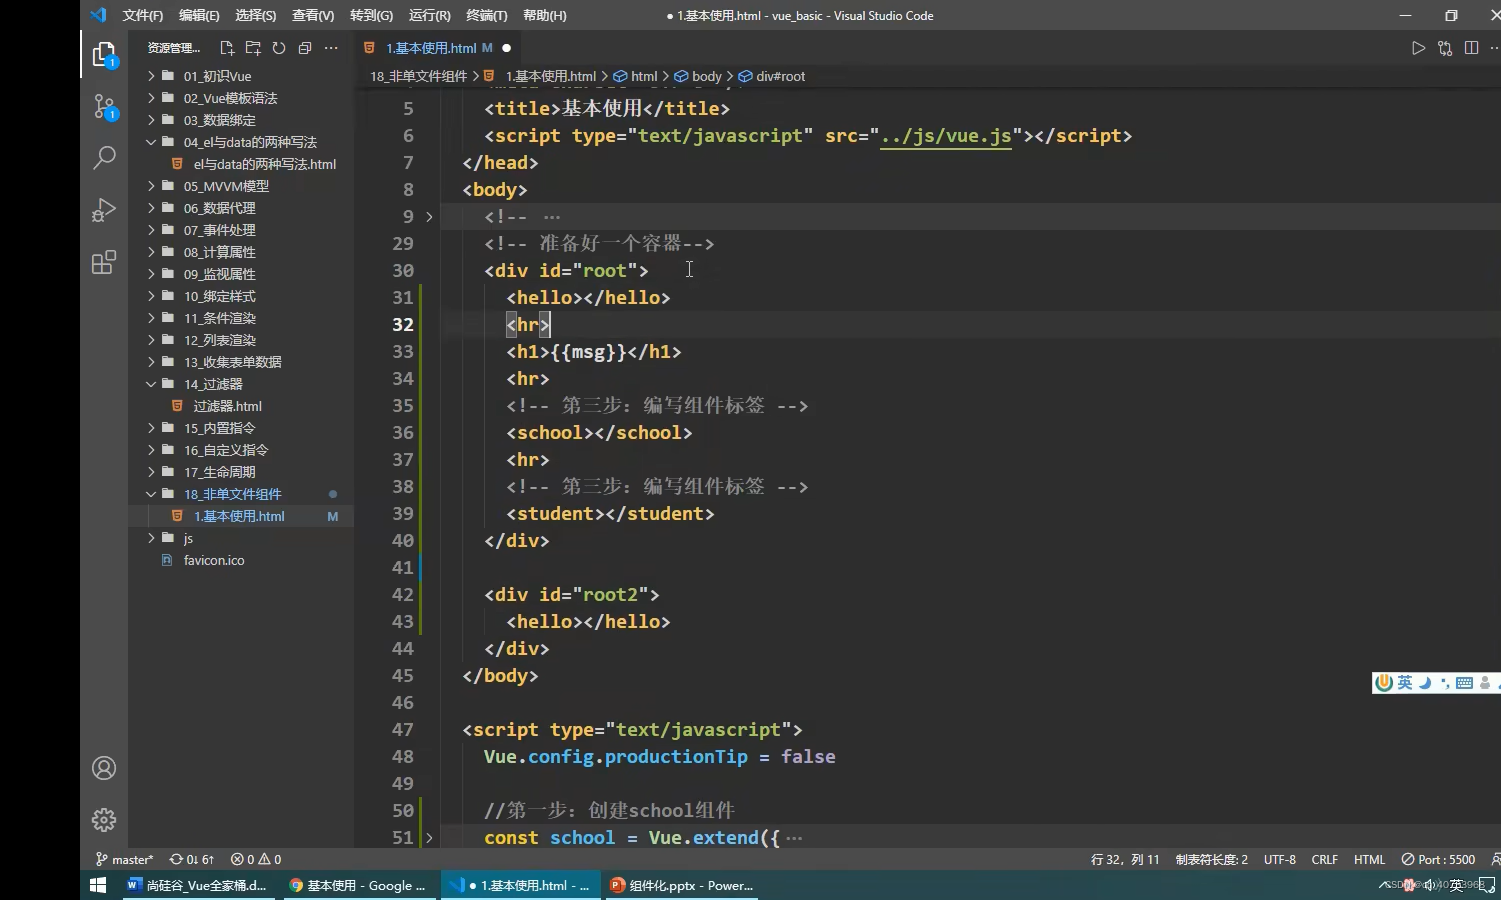Open the Run and Debug view
This screenshot has height=900, width=1501.
(x=104, y=210)
